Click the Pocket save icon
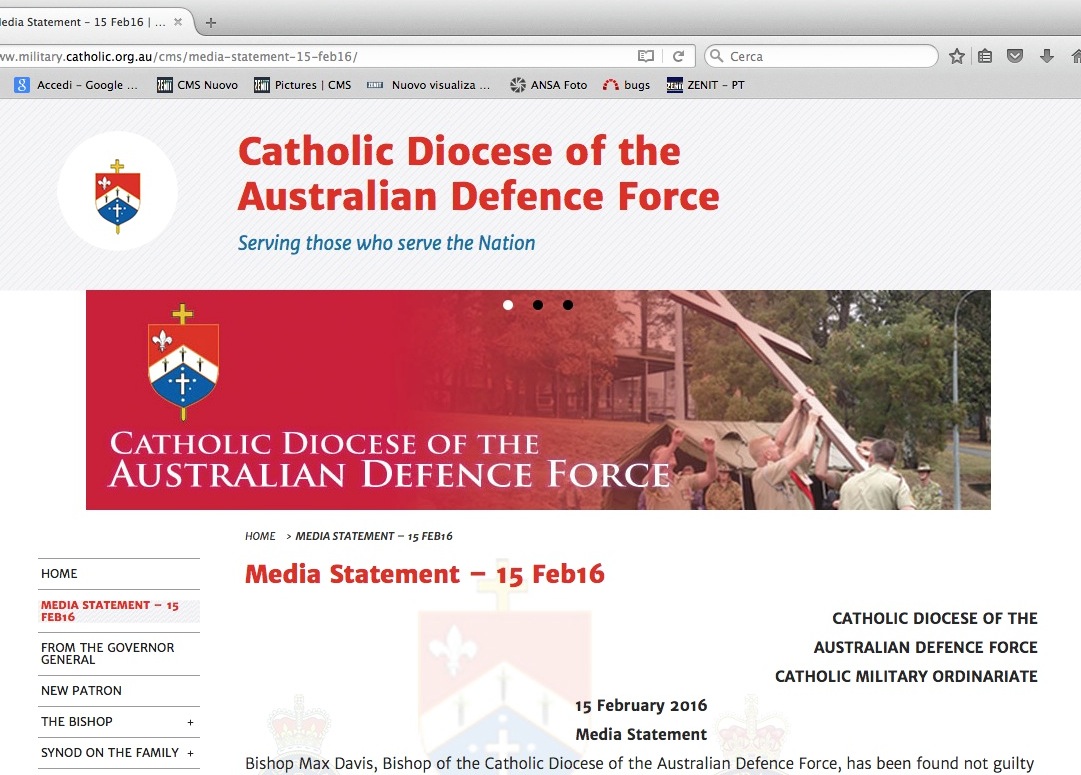 click(1015, 57)
